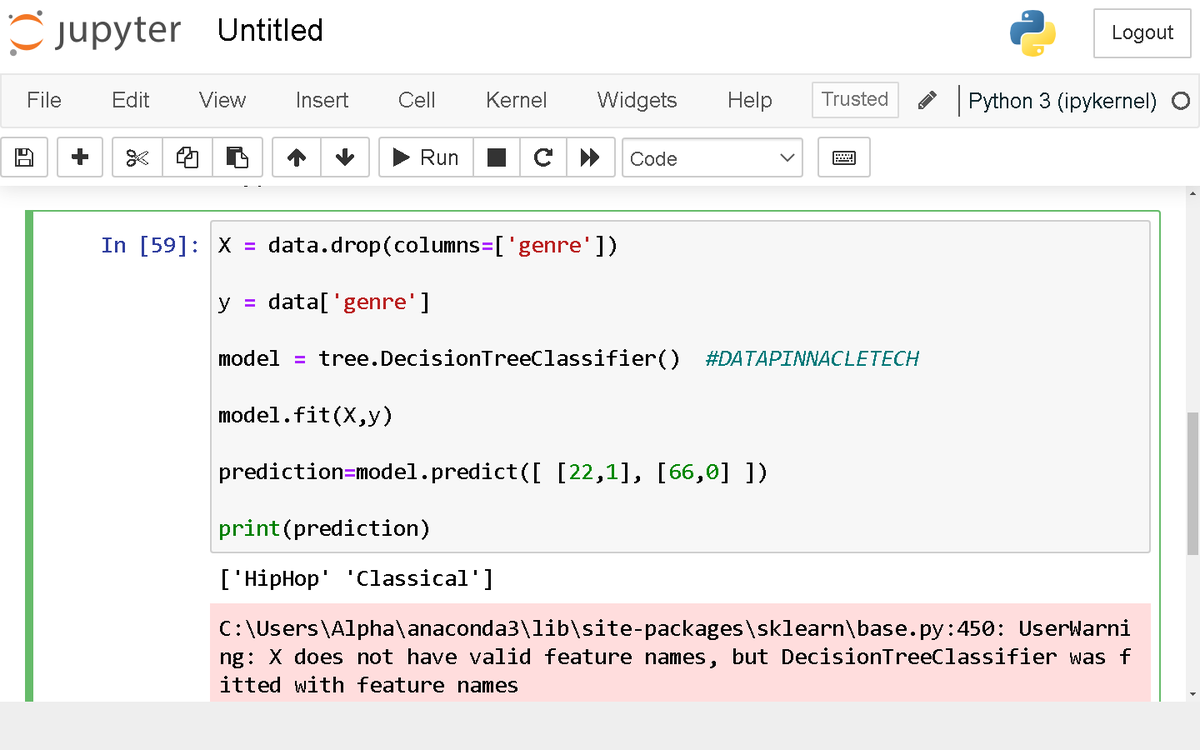Click the #DATAPINNACLETECH comment in code
1200x750 pixels.
coord(812,358)
